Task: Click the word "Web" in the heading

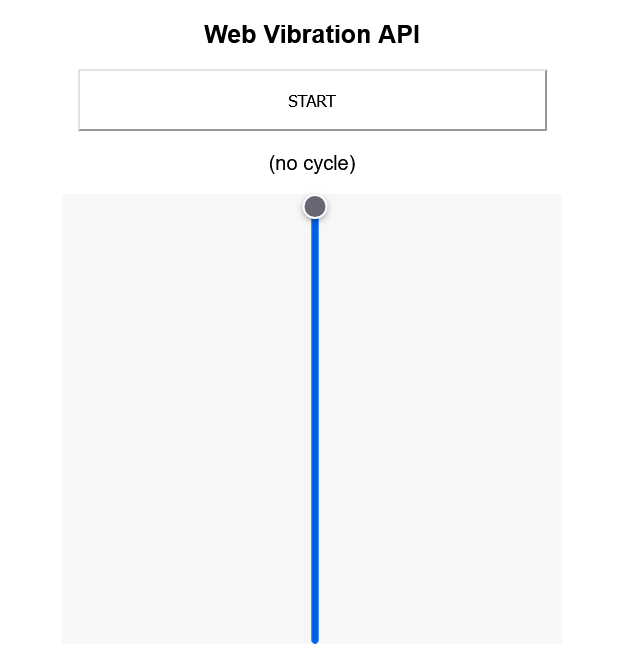Action: tap(227, 34)
